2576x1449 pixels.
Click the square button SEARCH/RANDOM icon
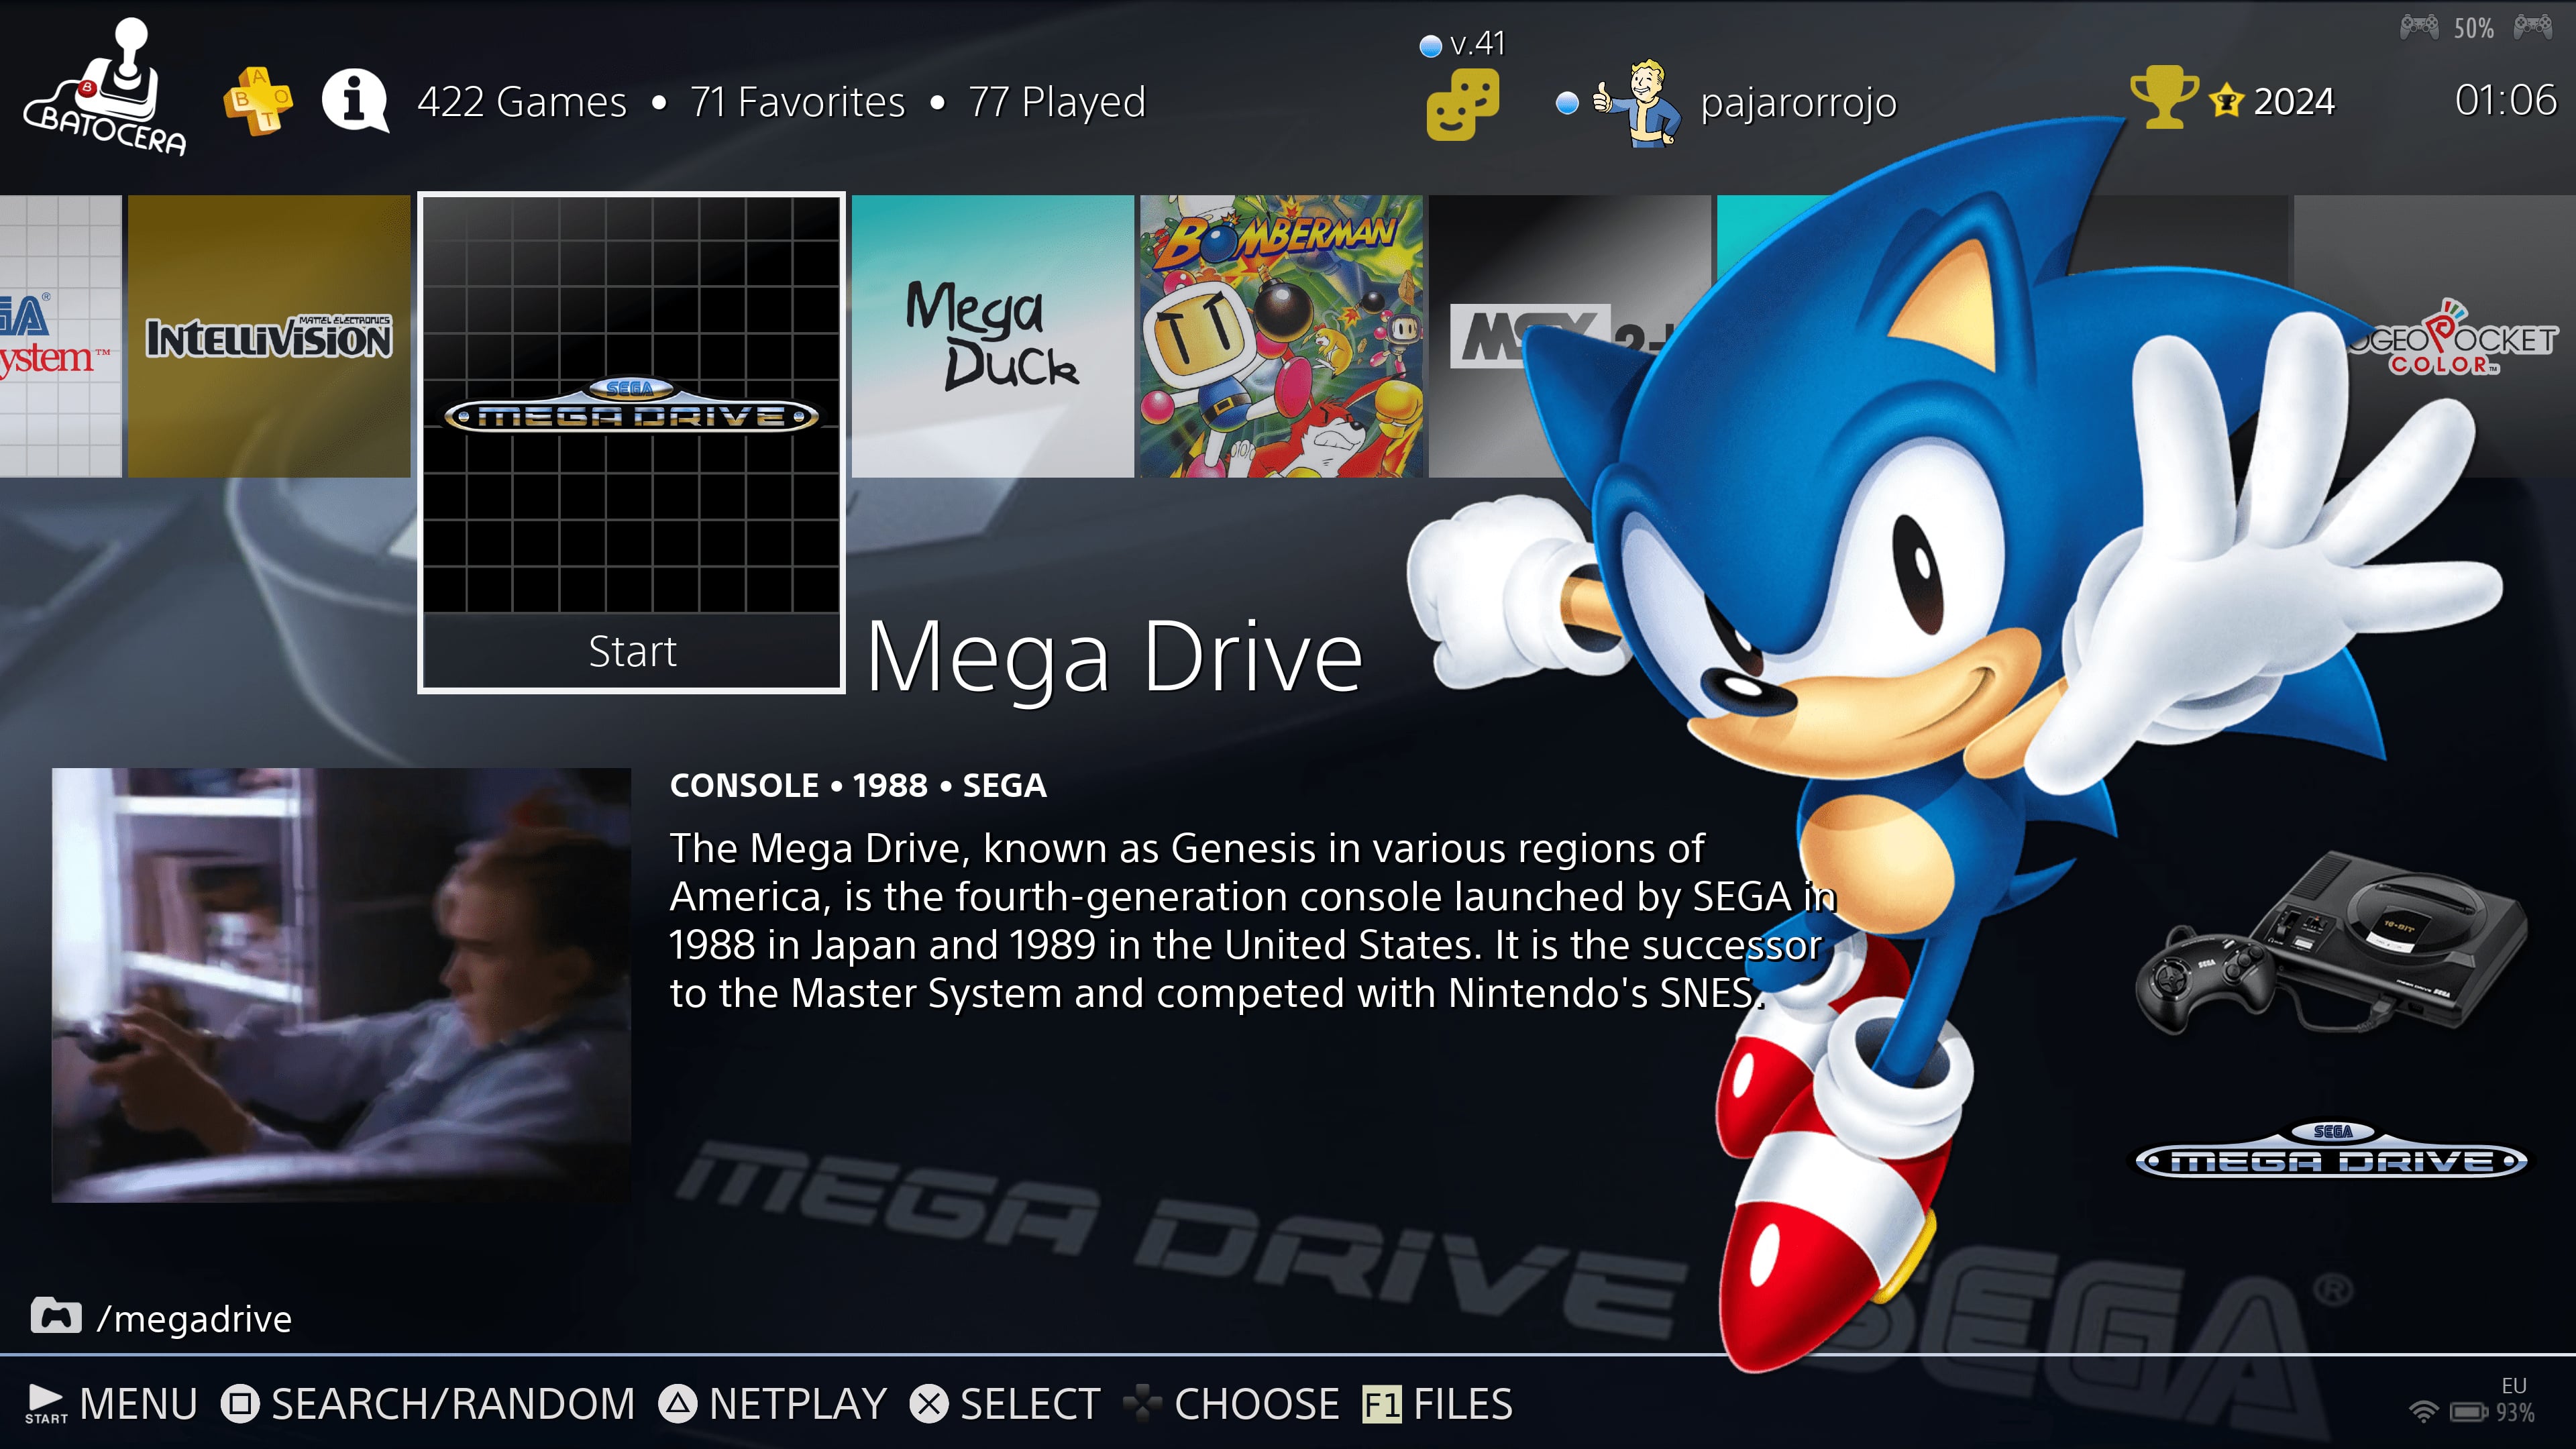pos(240,1404)
